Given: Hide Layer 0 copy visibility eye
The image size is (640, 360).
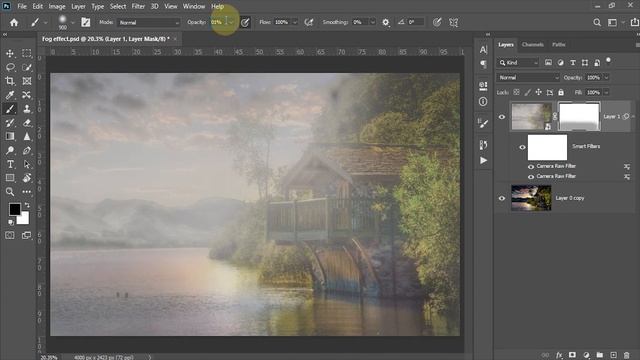Looking at the screenshot, I should tap(502, 198).
